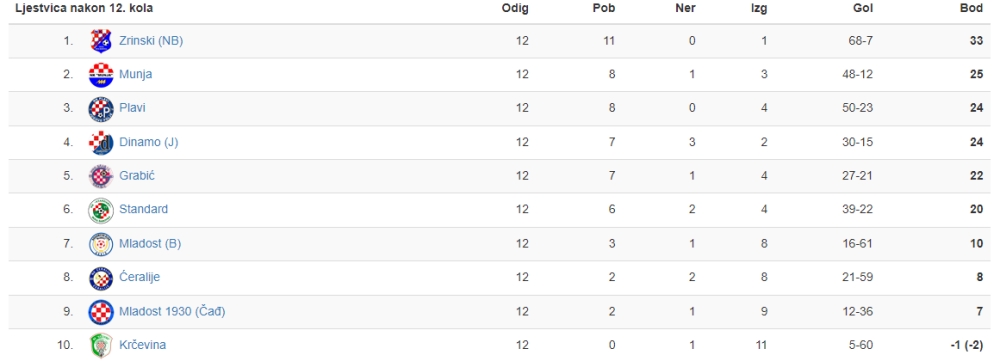Open the Mladost (B) team link

click(151, 244)
